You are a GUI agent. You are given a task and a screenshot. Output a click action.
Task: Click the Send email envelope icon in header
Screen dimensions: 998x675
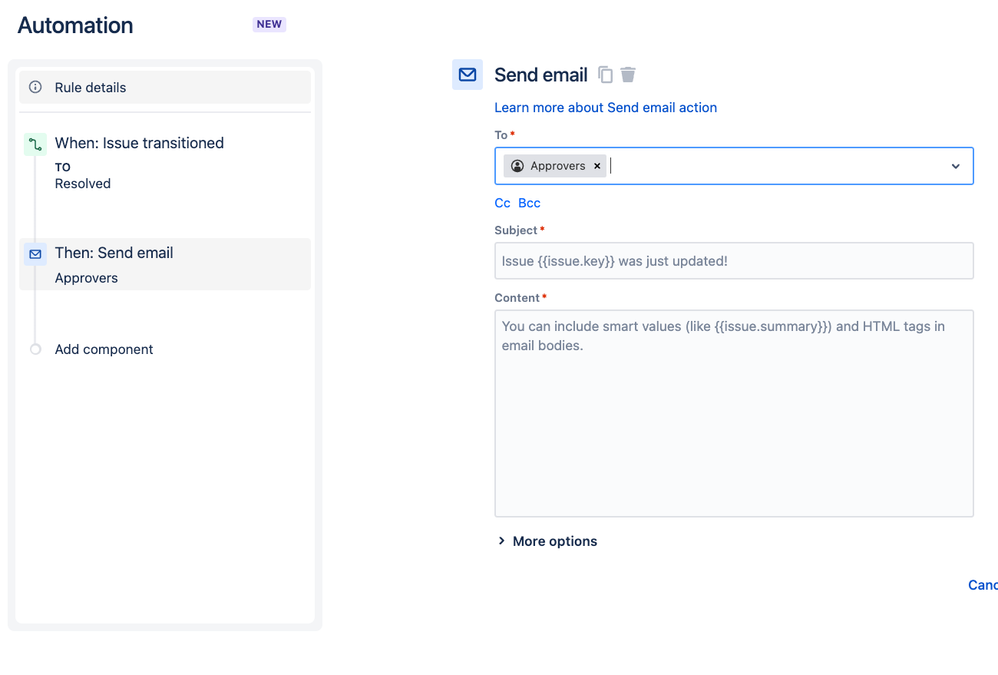coord(467,74)
